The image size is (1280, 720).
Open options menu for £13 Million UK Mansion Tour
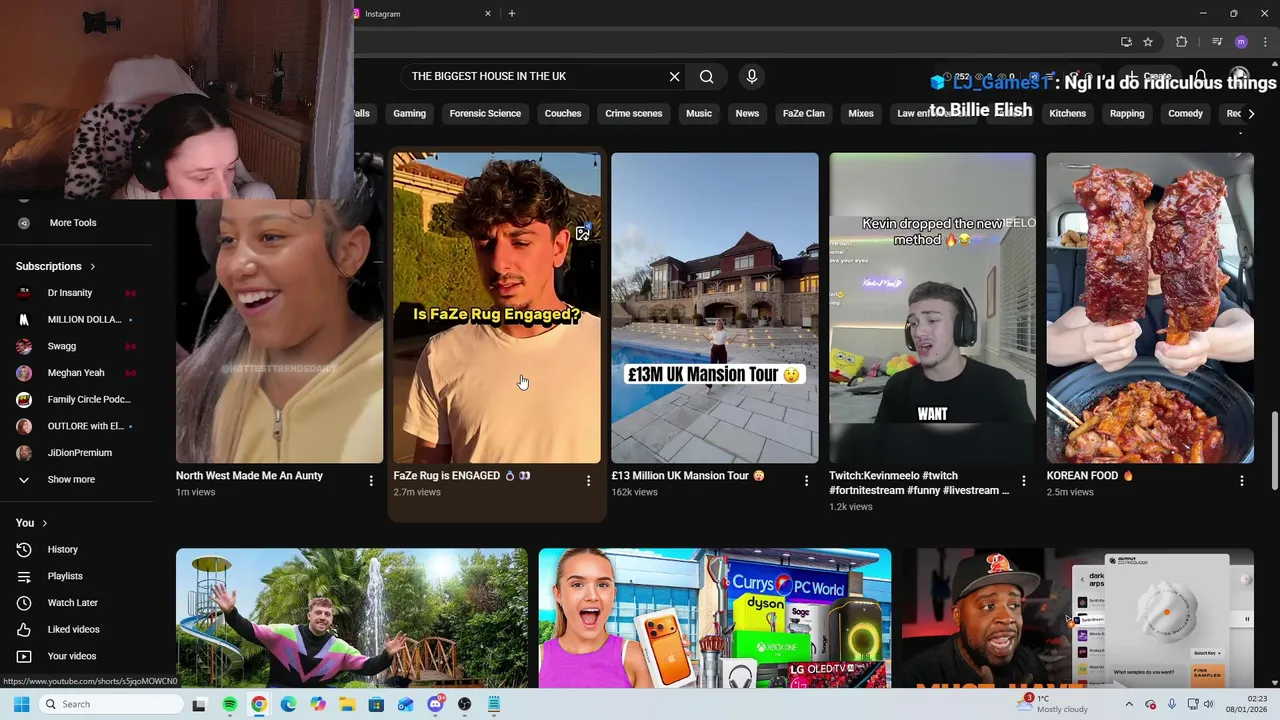pyautogui.click(x=806, y=481)
